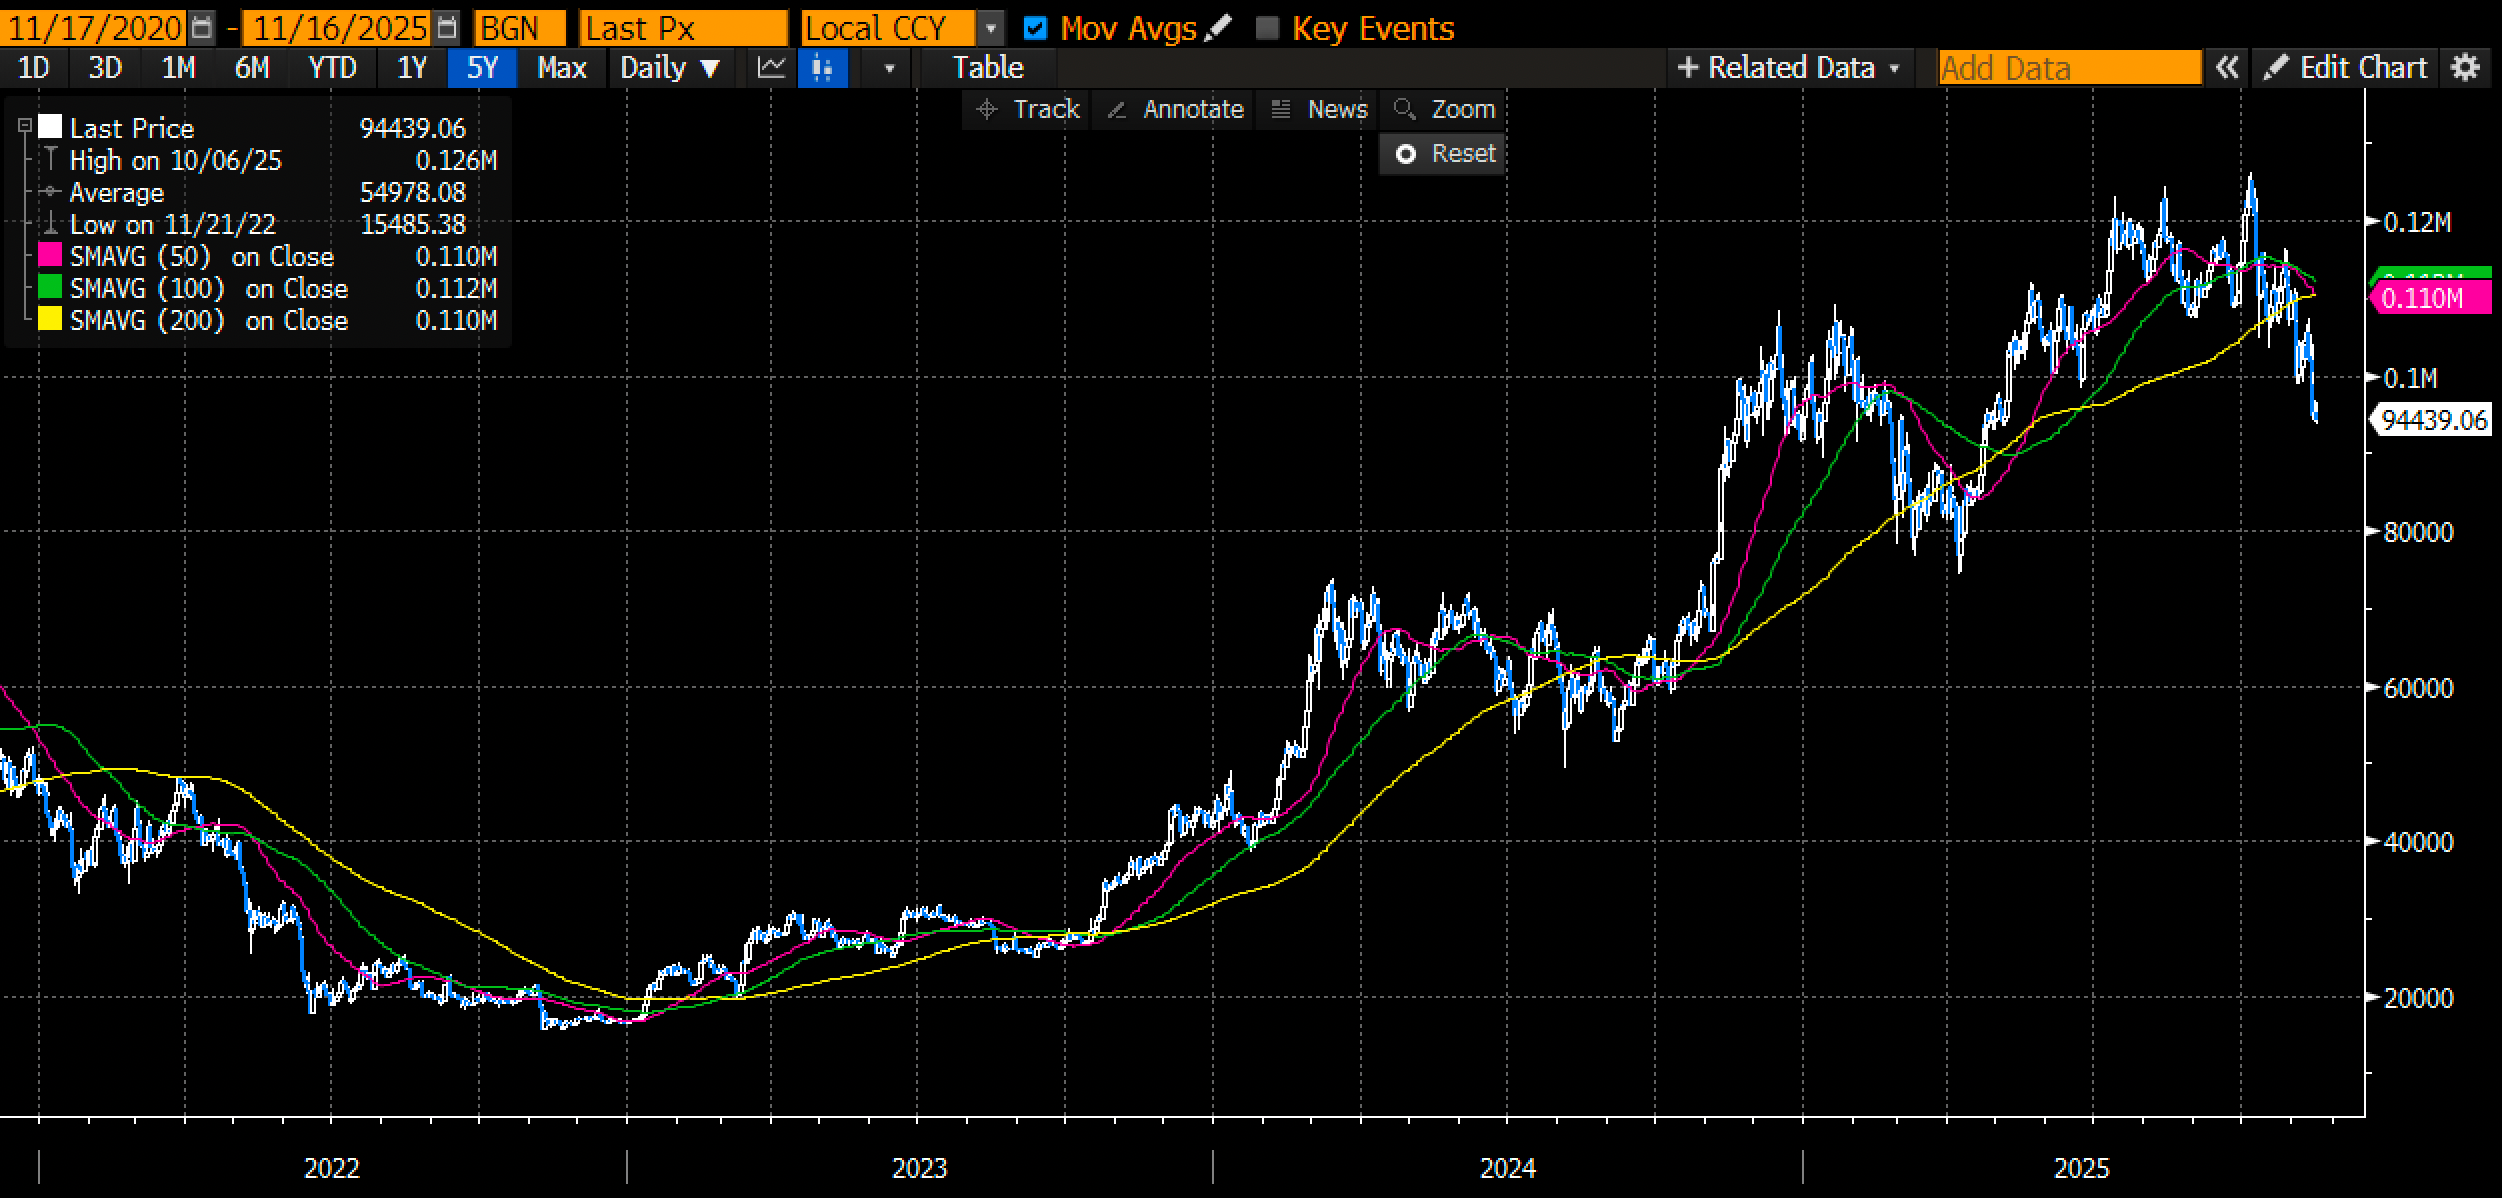2502x1198 pixels.
Task: Select the candlestick chart type icon
Action: click(x=823, y=68)
